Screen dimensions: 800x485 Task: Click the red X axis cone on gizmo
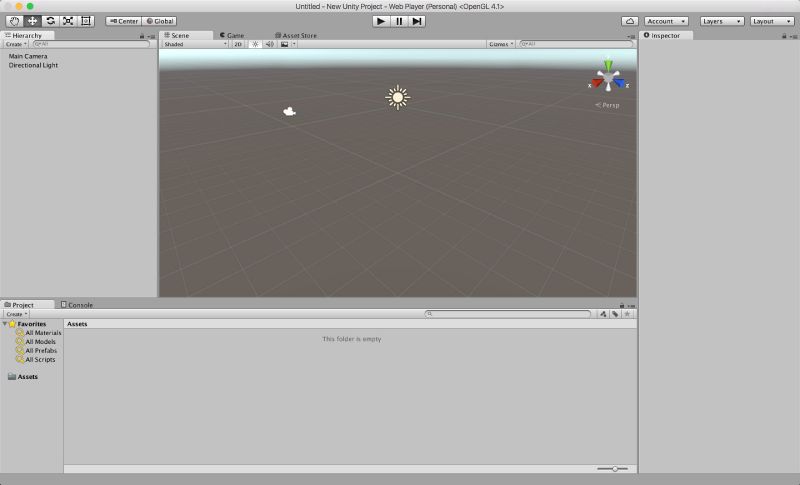tap(597, 83)
